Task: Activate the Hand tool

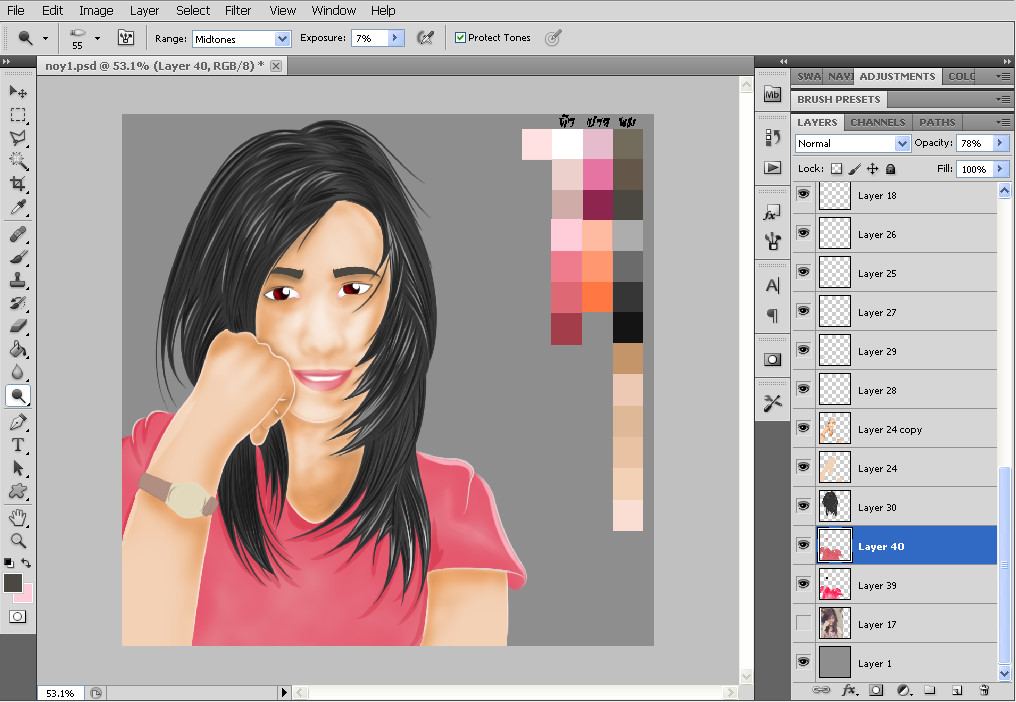Action: [x=18, y=517]
